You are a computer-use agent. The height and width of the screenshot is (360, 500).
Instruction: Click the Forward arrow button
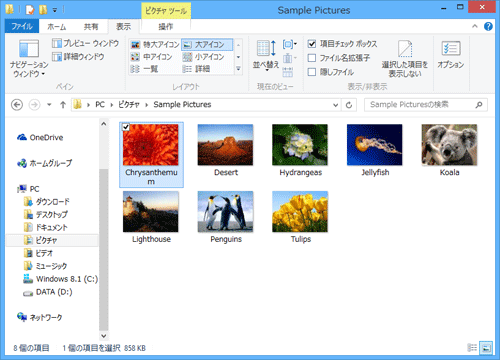[34, 105]
